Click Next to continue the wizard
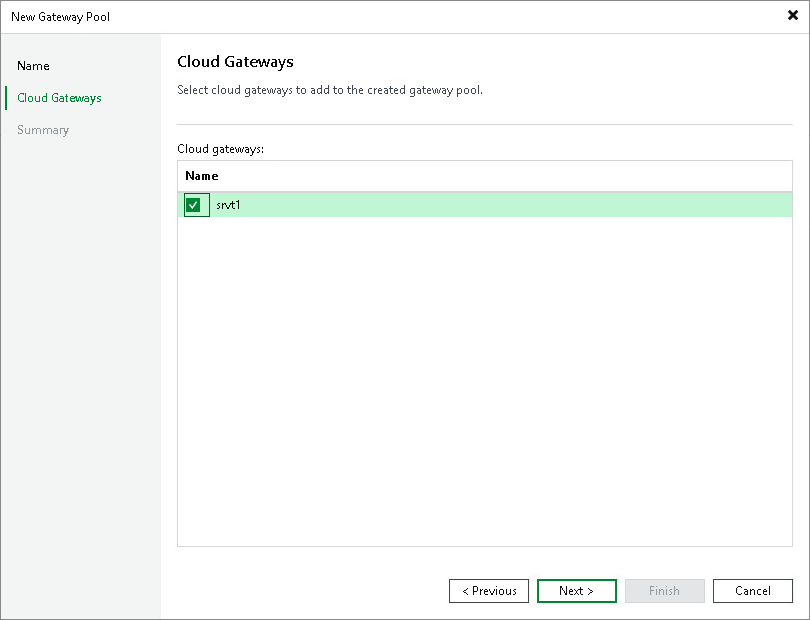 tap(576, 590)
